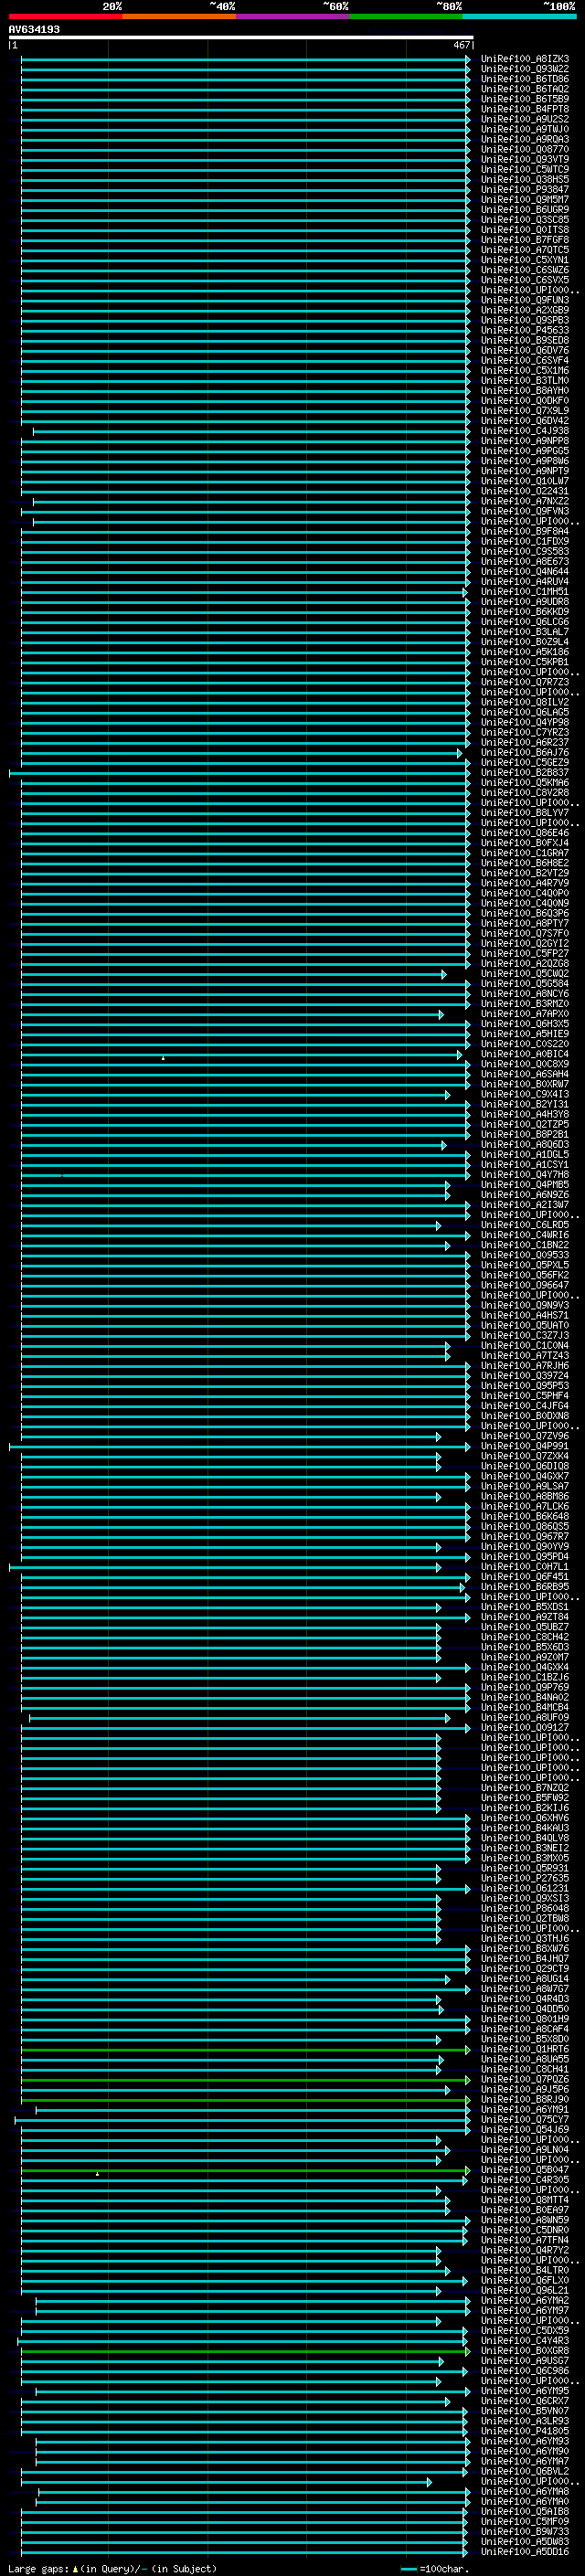Select hit label UniRef100_P45633
The image size is (585, 2576).
pyautogui.click(x=525, y=330)
